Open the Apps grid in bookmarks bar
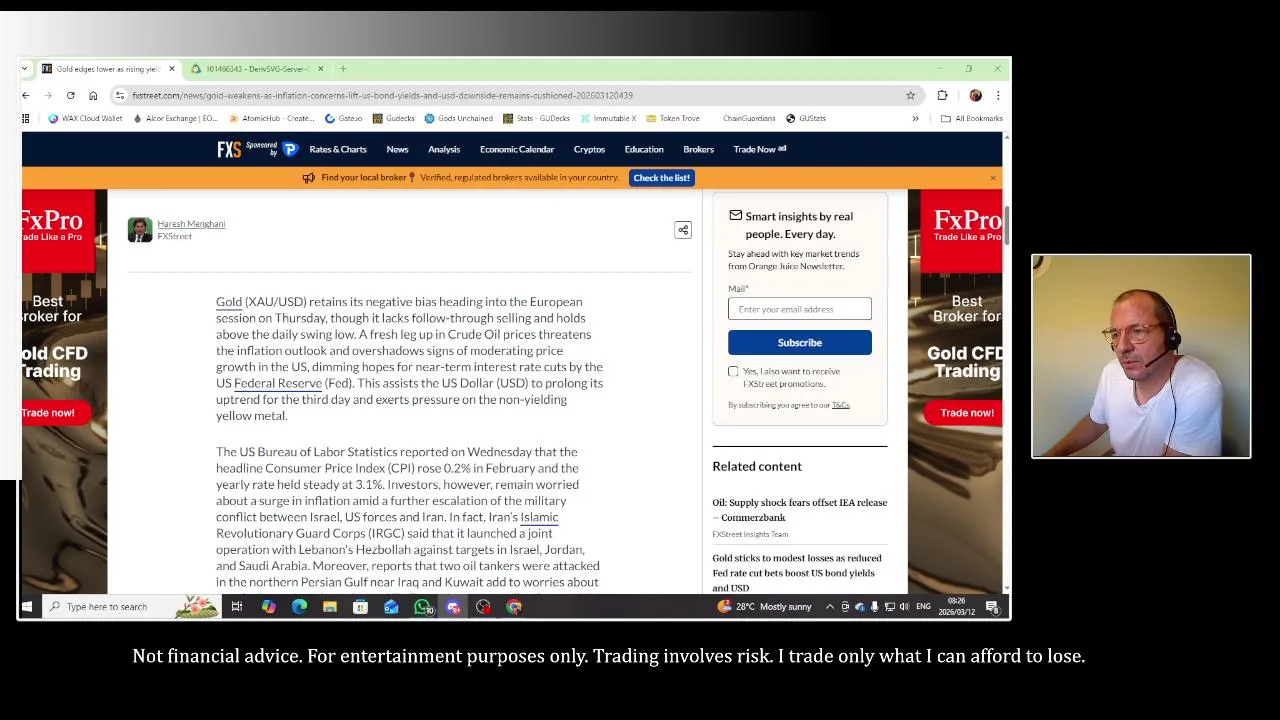The image size is (1280, 720). tap(26, 118)
